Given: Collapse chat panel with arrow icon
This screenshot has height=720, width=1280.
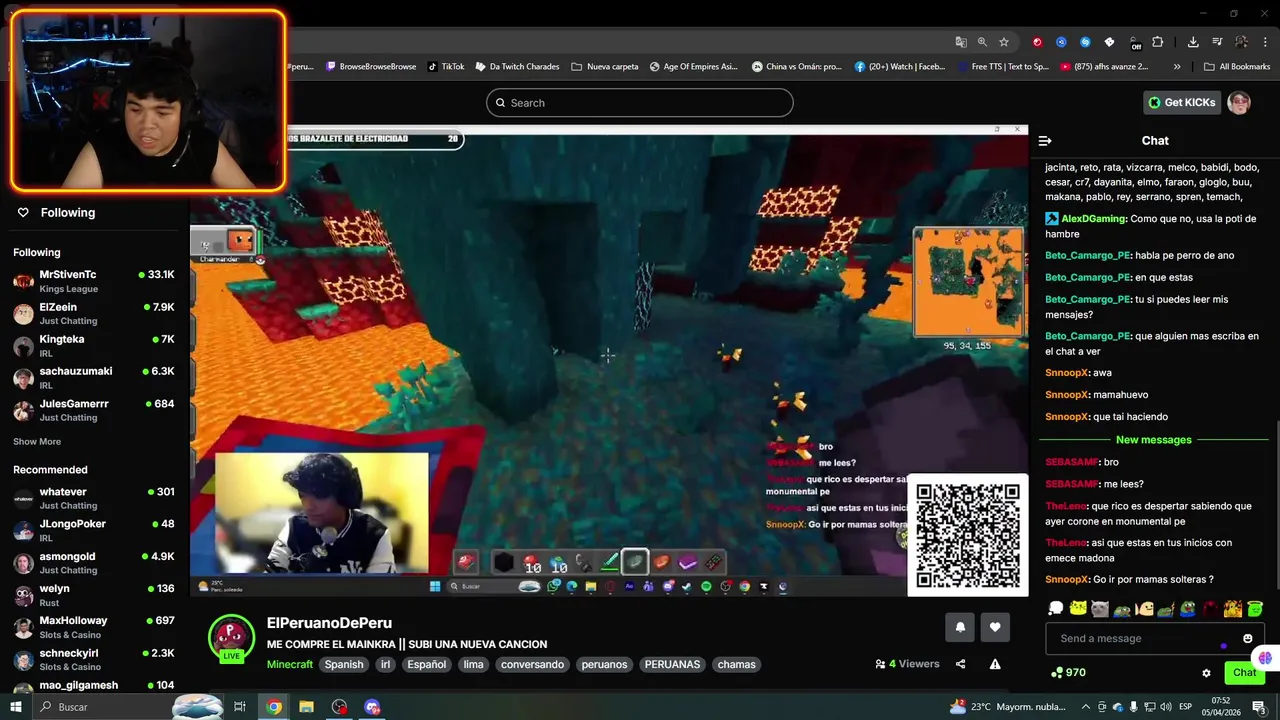Looking at the screenshot, I should click(1045, 141).
